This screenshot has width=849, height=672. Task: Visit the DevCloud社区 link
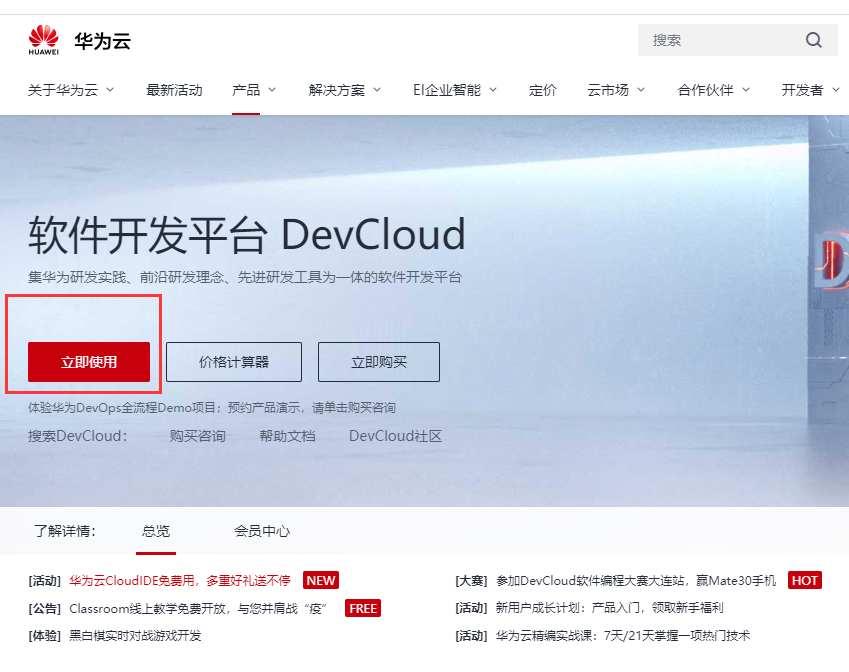(x=395, y=436)
